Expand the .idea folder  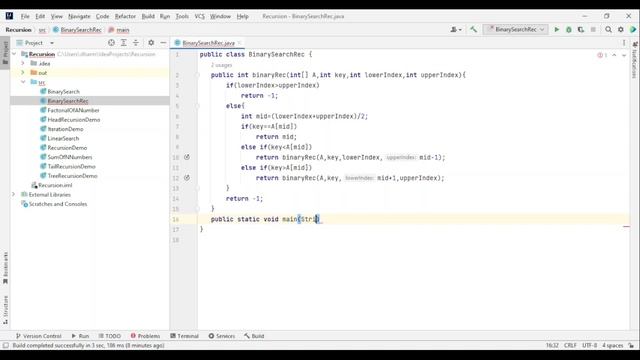(x=23, y=63)
